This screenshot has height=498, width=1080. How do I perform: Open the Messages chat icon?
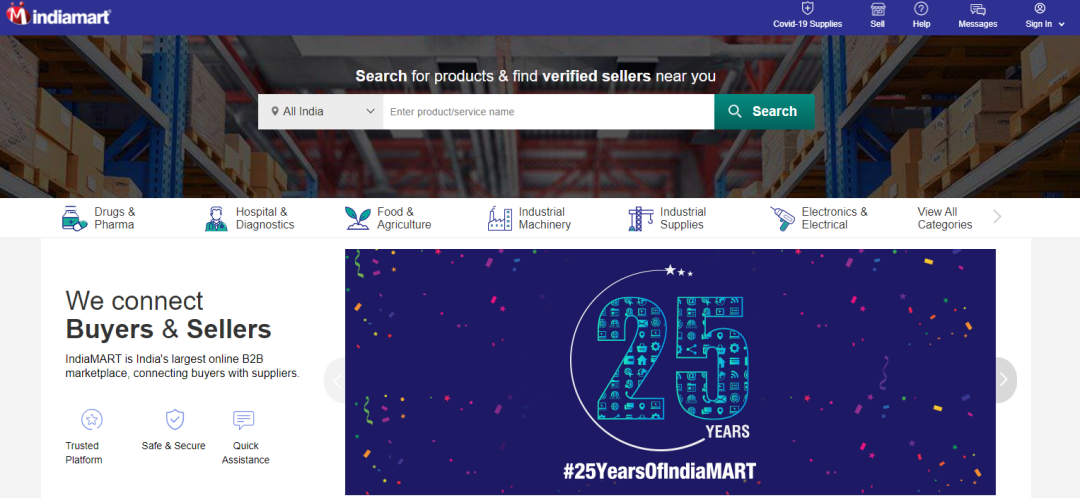tap(977, 9)
